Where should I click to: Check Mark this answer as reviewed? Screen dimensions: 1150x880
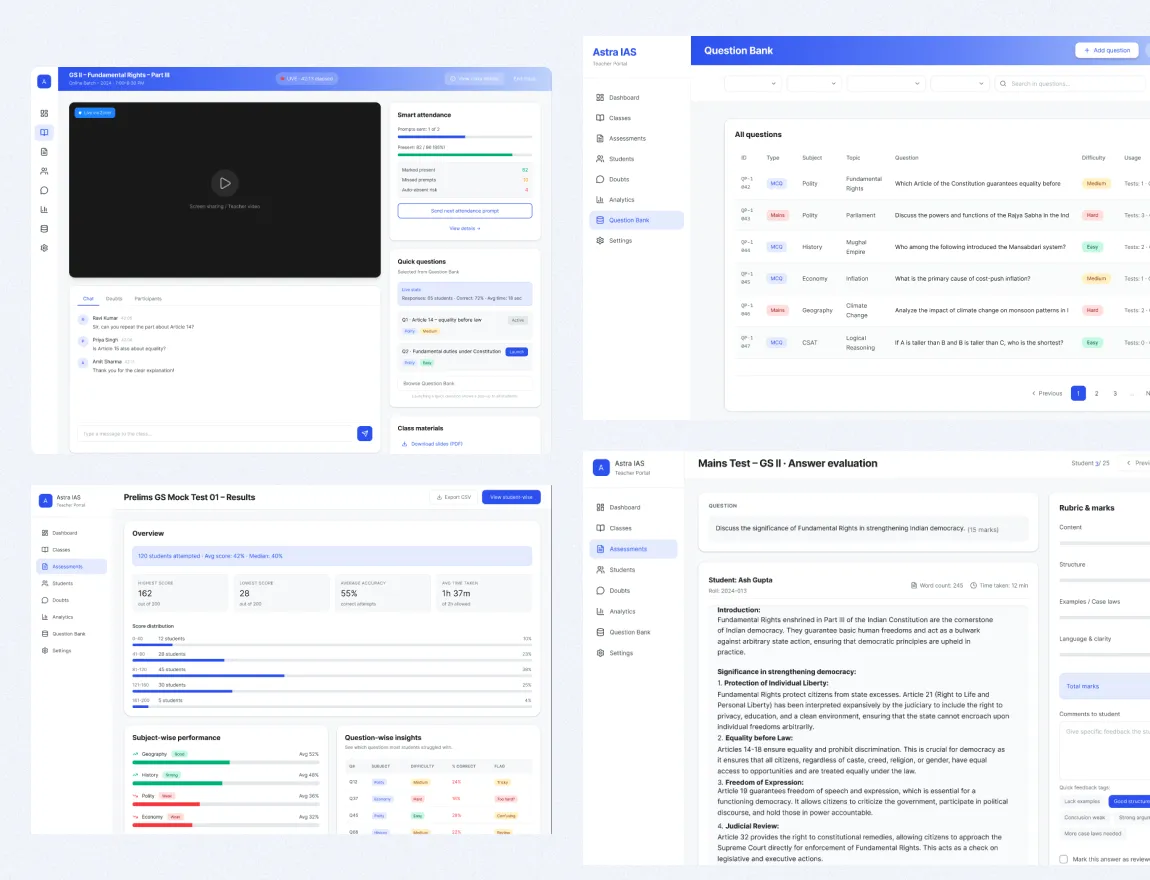pyautogui.click(x=1063, y=859)
